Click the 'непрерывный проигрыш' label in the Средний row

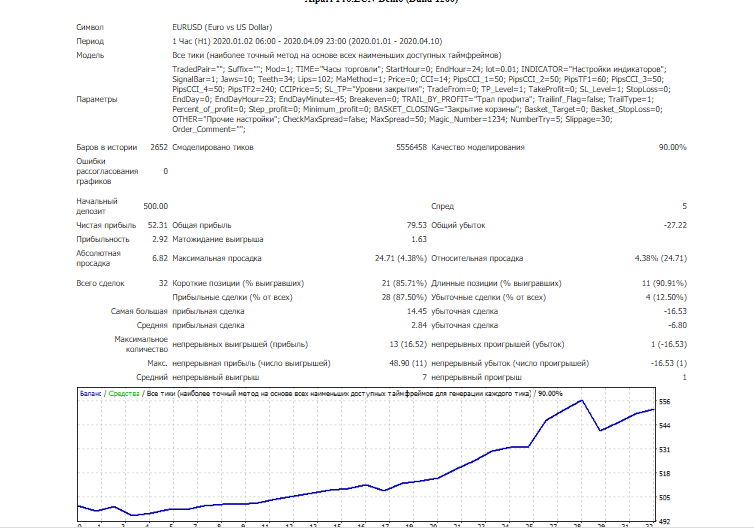coord(476,377)
